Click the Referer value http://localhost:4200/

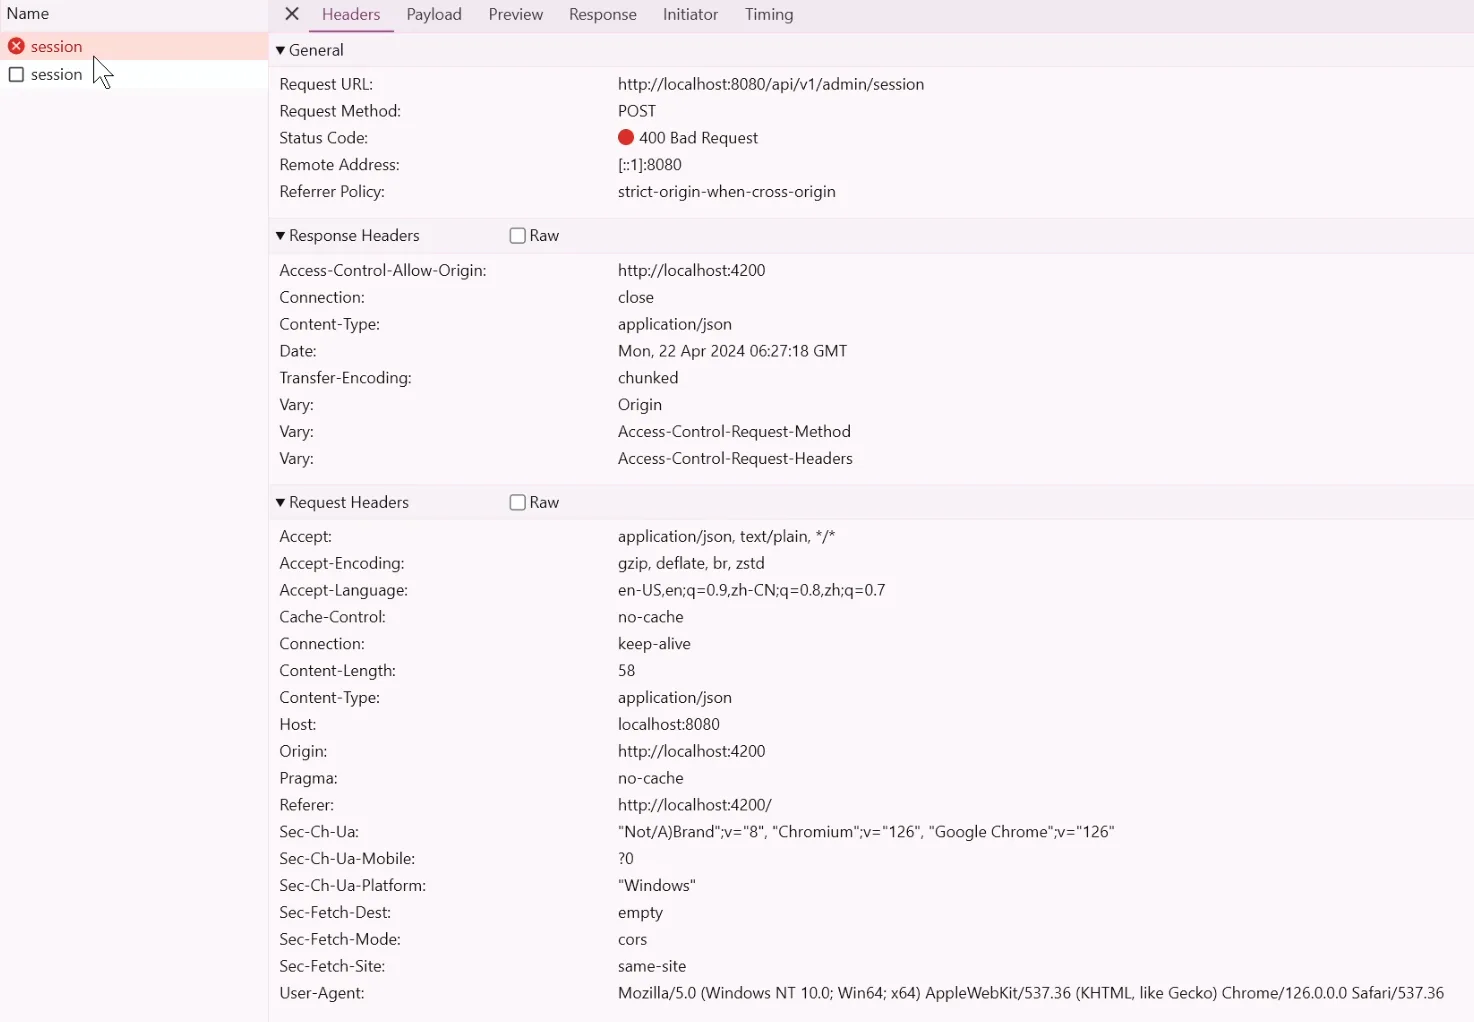[695, 806]
